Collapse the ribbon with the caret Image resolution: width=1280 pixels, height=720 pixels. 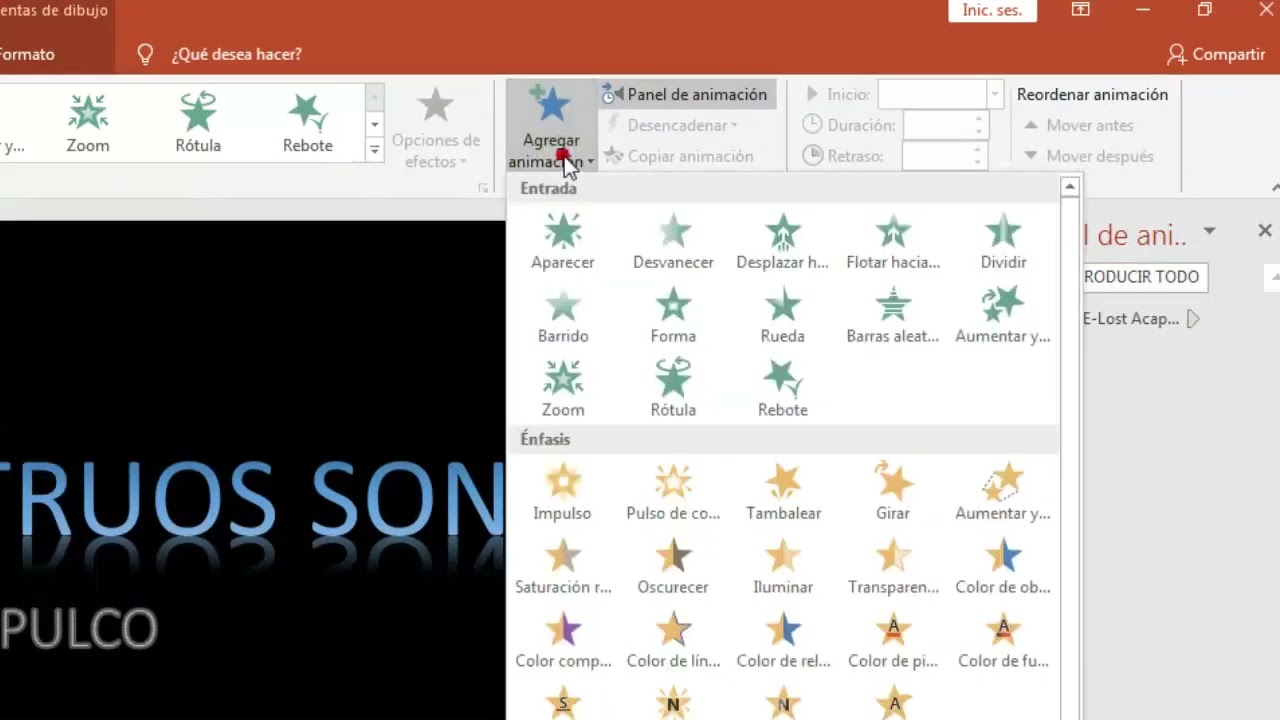coord(1275,187)
